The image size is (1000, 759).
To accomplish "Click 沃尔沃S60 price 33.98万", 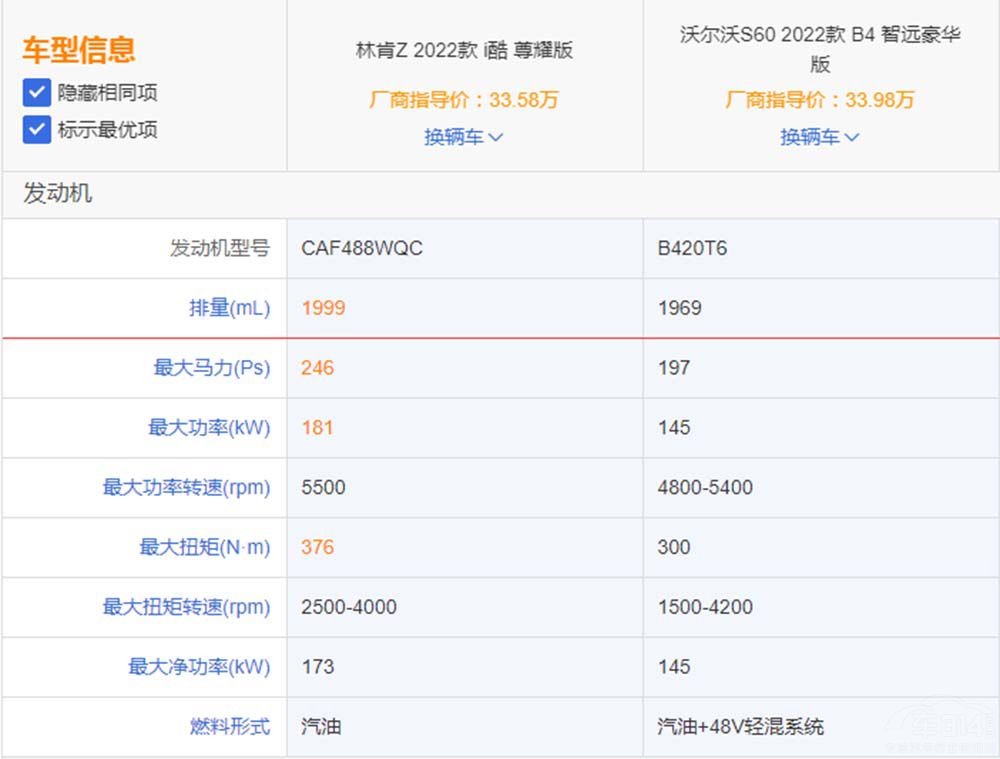I will pyautogui.click(x=819, y=100).
